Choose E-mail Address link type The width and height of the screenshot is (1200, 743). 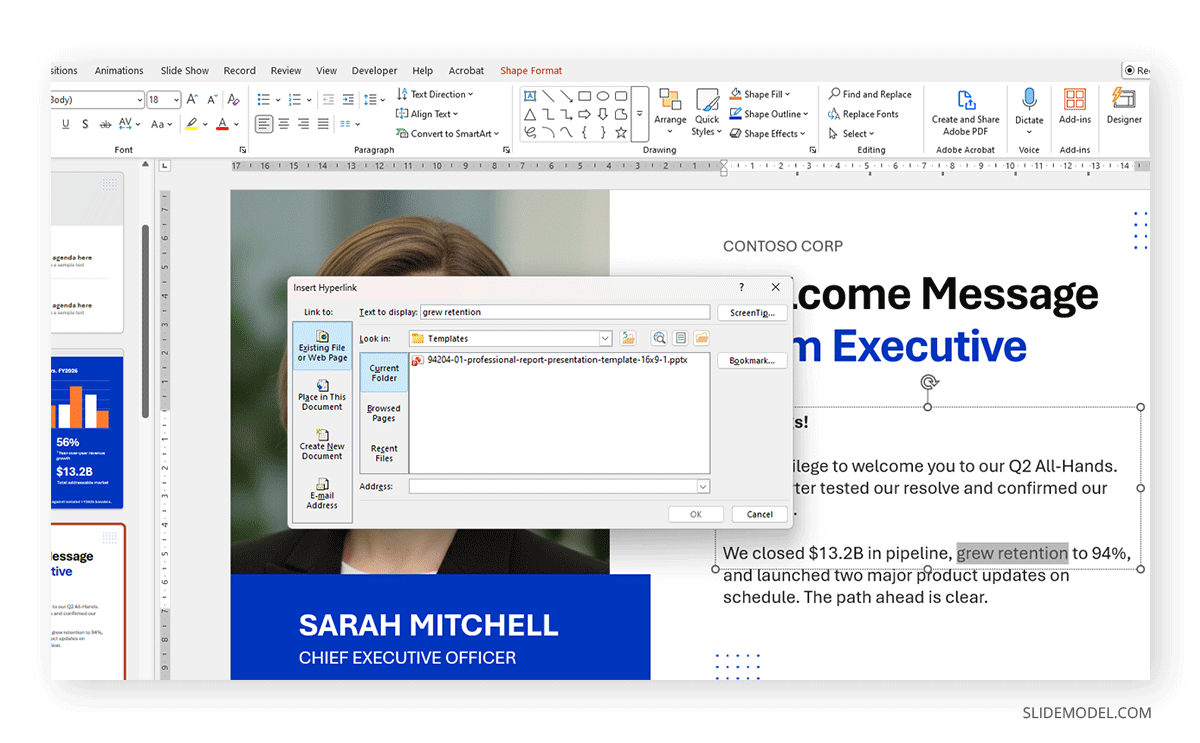coord(322,494)
